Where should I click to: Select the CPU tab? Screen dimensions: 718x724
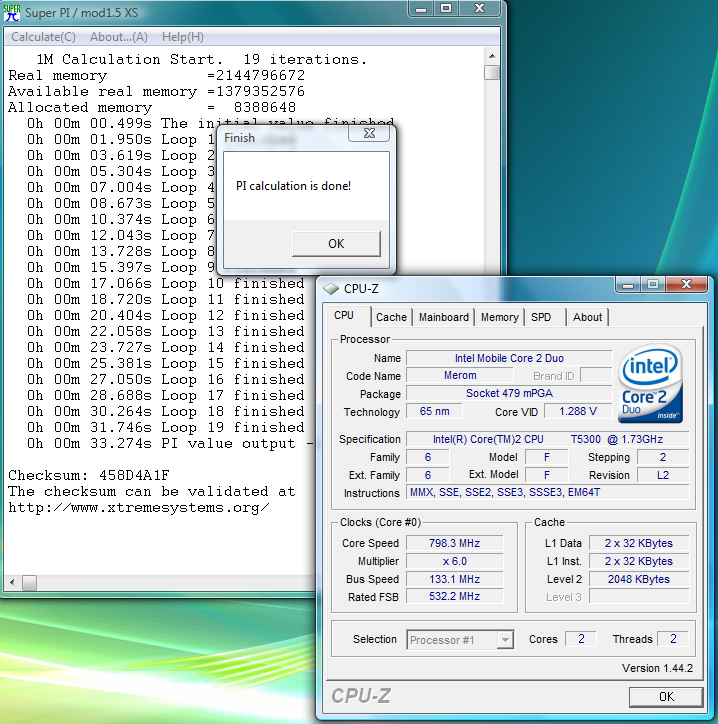point(344,315)
